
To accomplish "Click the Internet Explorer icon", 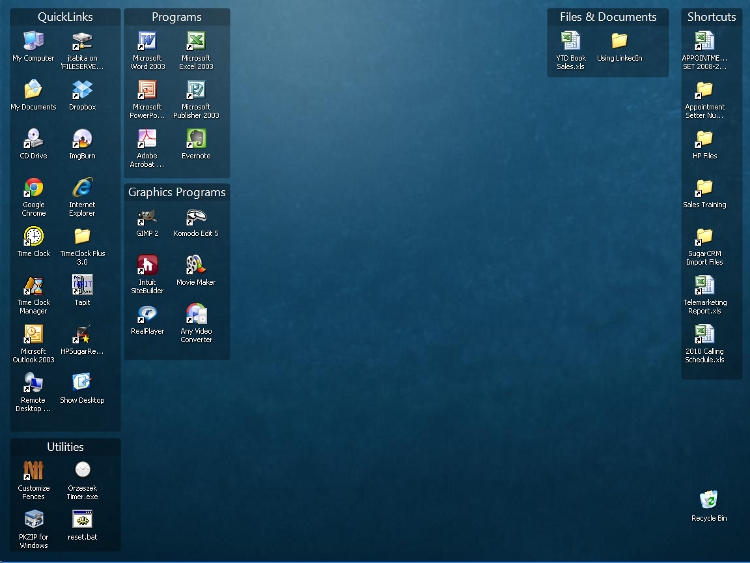I will pos(82,188).
